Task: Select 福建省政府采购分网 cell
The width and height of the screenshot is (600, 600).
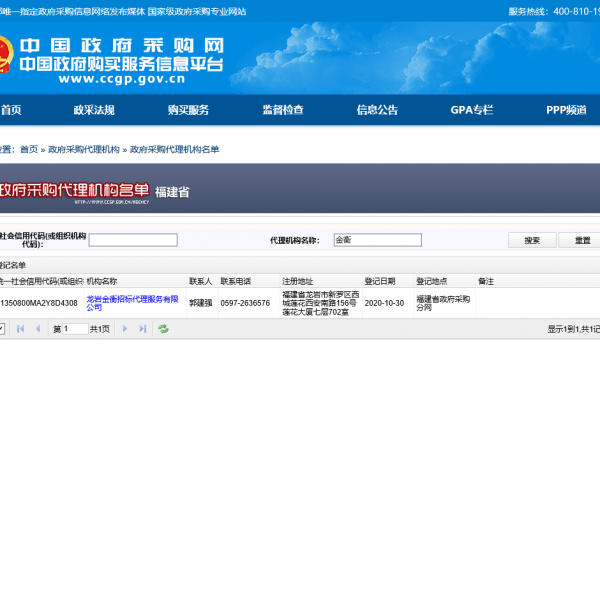Action: click(443, 303)
